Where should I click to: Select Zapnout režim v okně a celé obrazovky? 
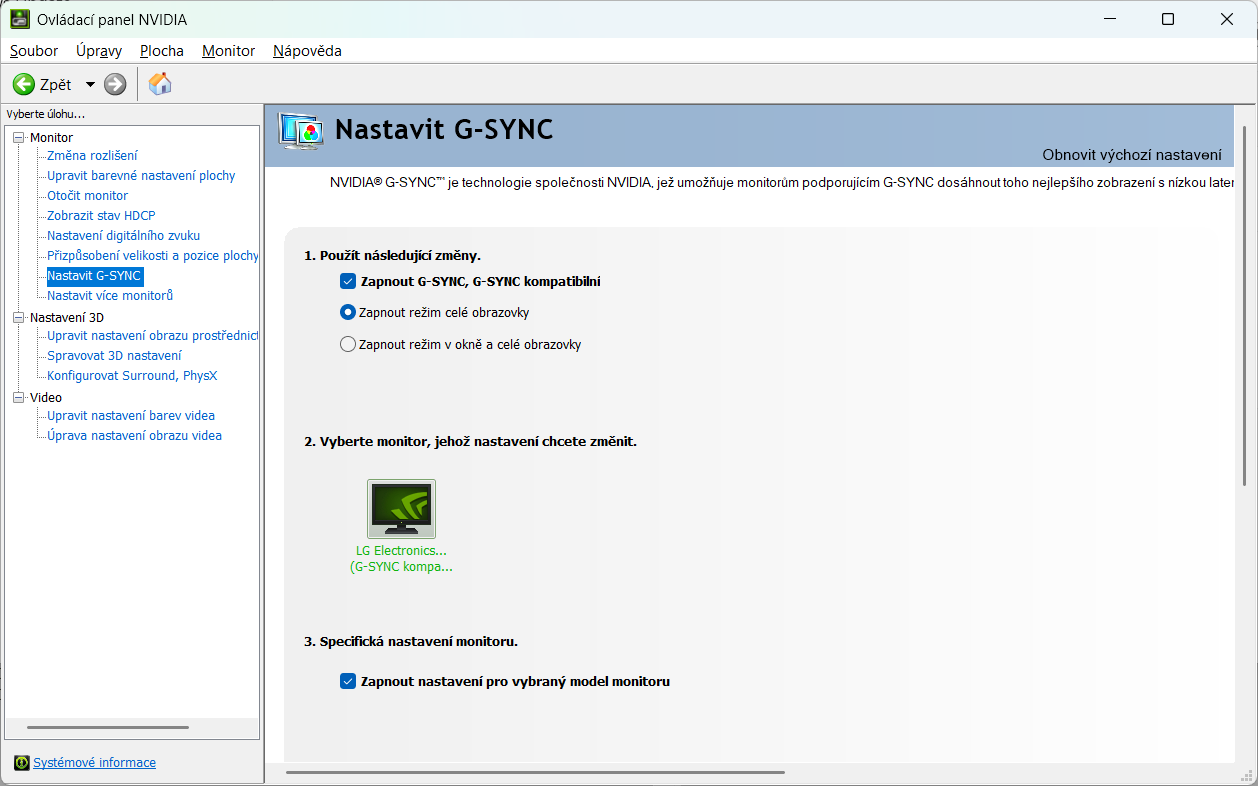click(348, 344)
